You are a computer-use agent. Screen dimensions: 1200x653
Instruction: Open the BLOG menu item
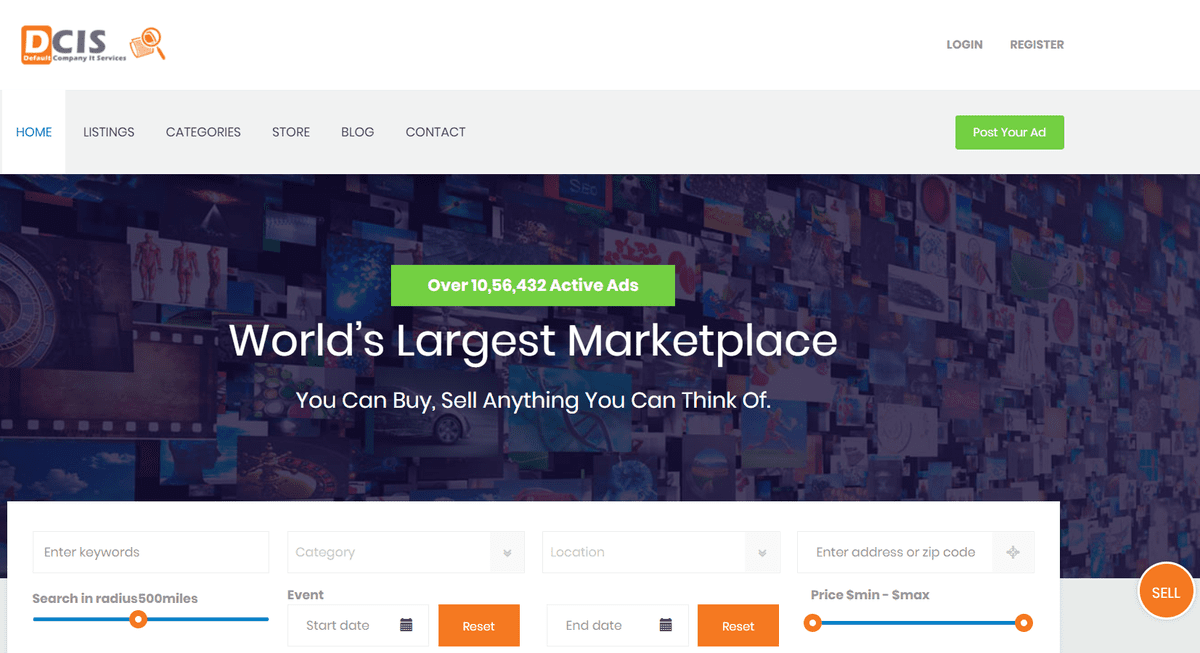point(357,132)
